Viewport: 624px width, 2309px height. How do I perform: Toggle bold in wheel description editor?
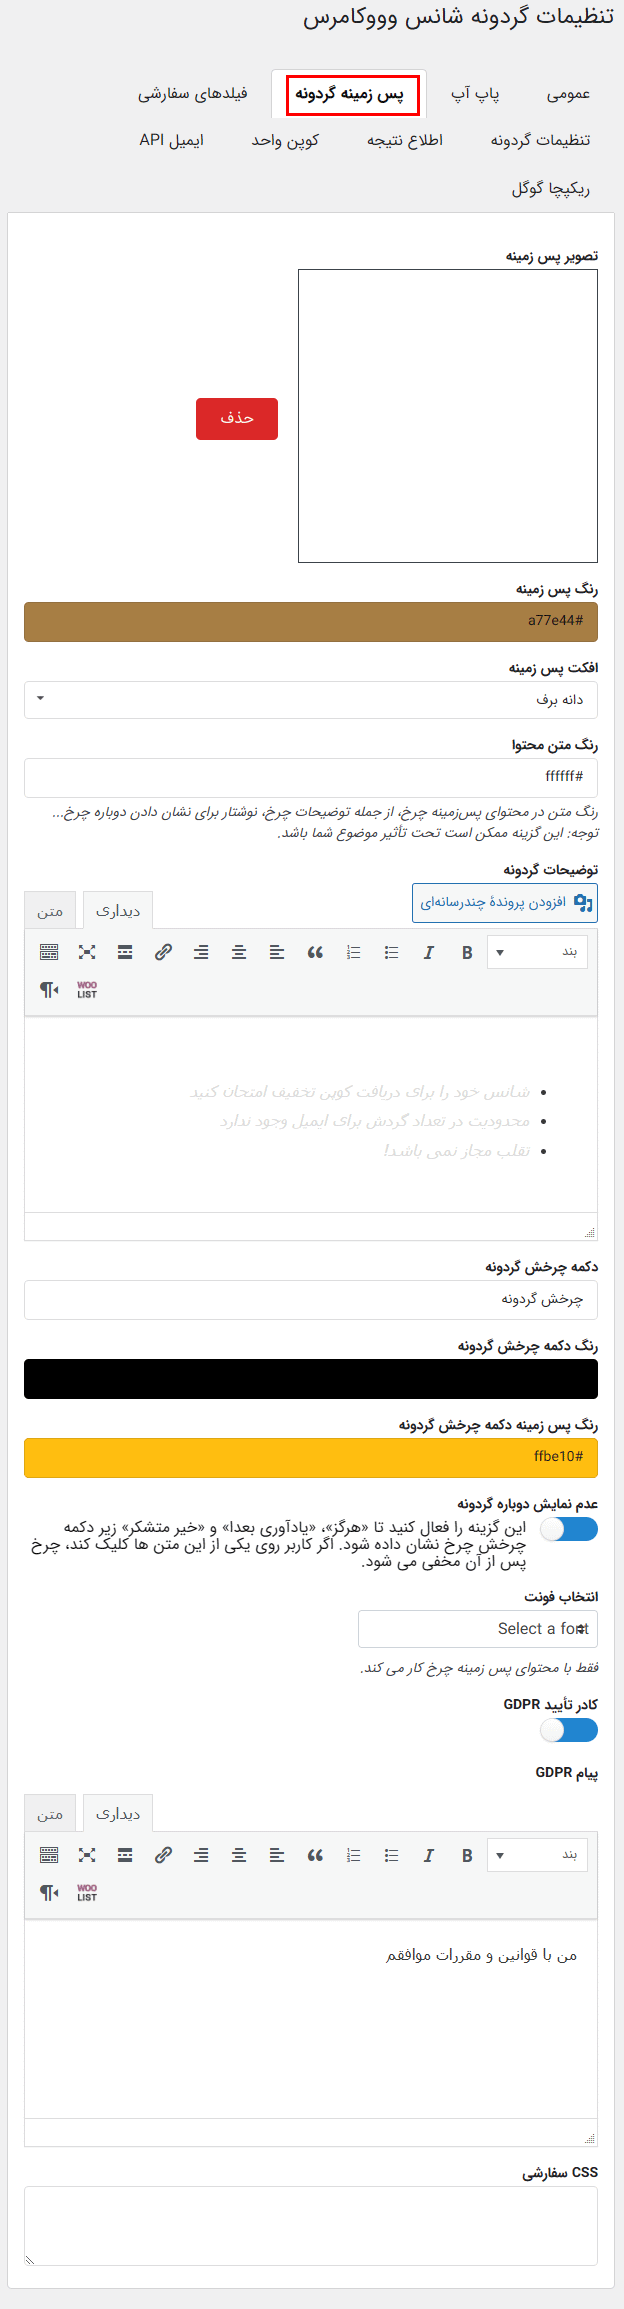(x=467, y=952)
